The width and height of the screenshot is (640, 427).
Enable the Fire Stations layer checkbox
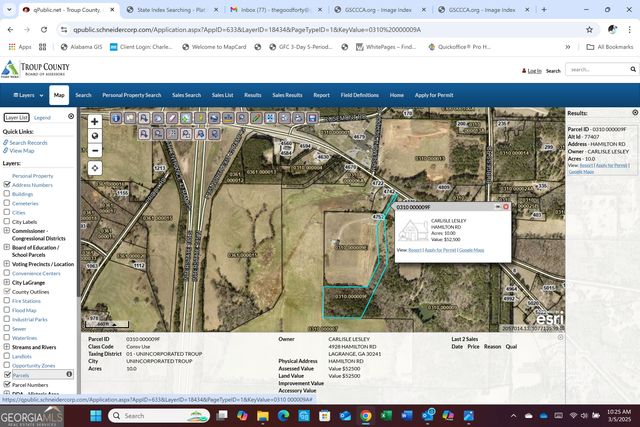pos(7,300)
